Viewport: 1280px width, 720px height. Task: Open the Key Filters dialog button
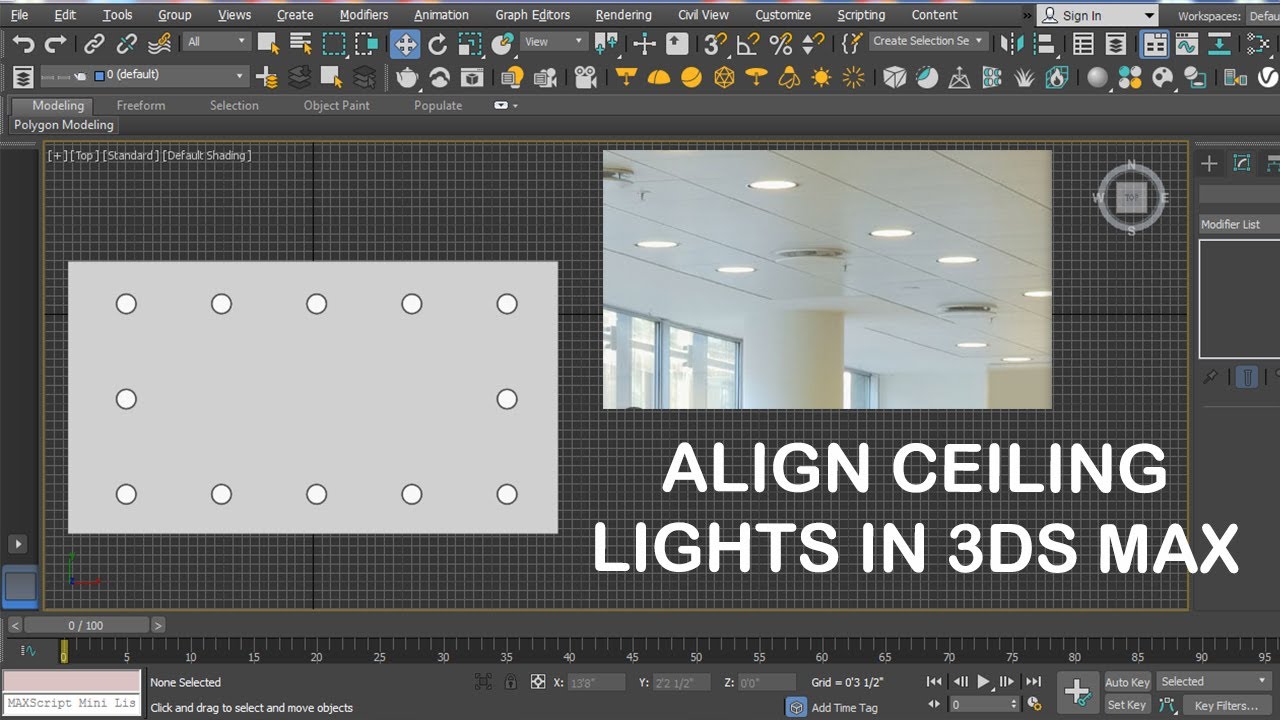1226,705
